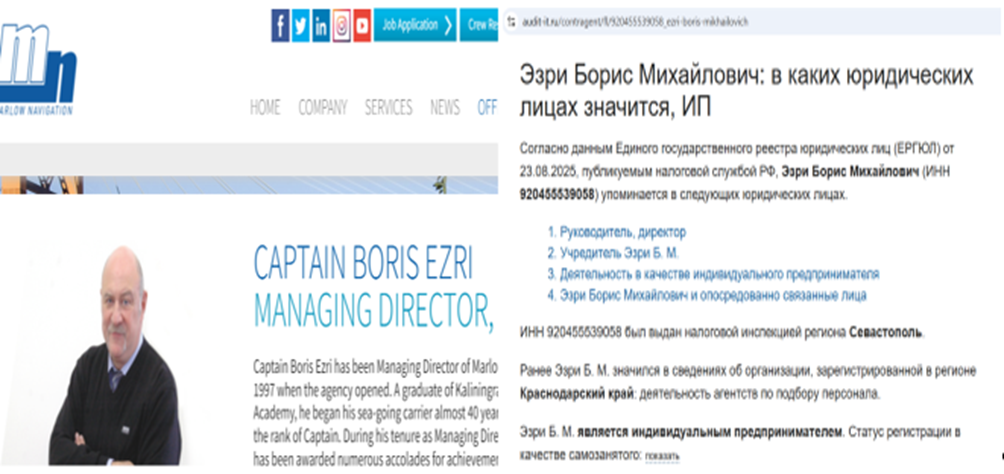Image resolution: width=1004 pixels, height=474 pixels.
Task: Click the Crew button beside Job Application
Action: click(479, 25)
